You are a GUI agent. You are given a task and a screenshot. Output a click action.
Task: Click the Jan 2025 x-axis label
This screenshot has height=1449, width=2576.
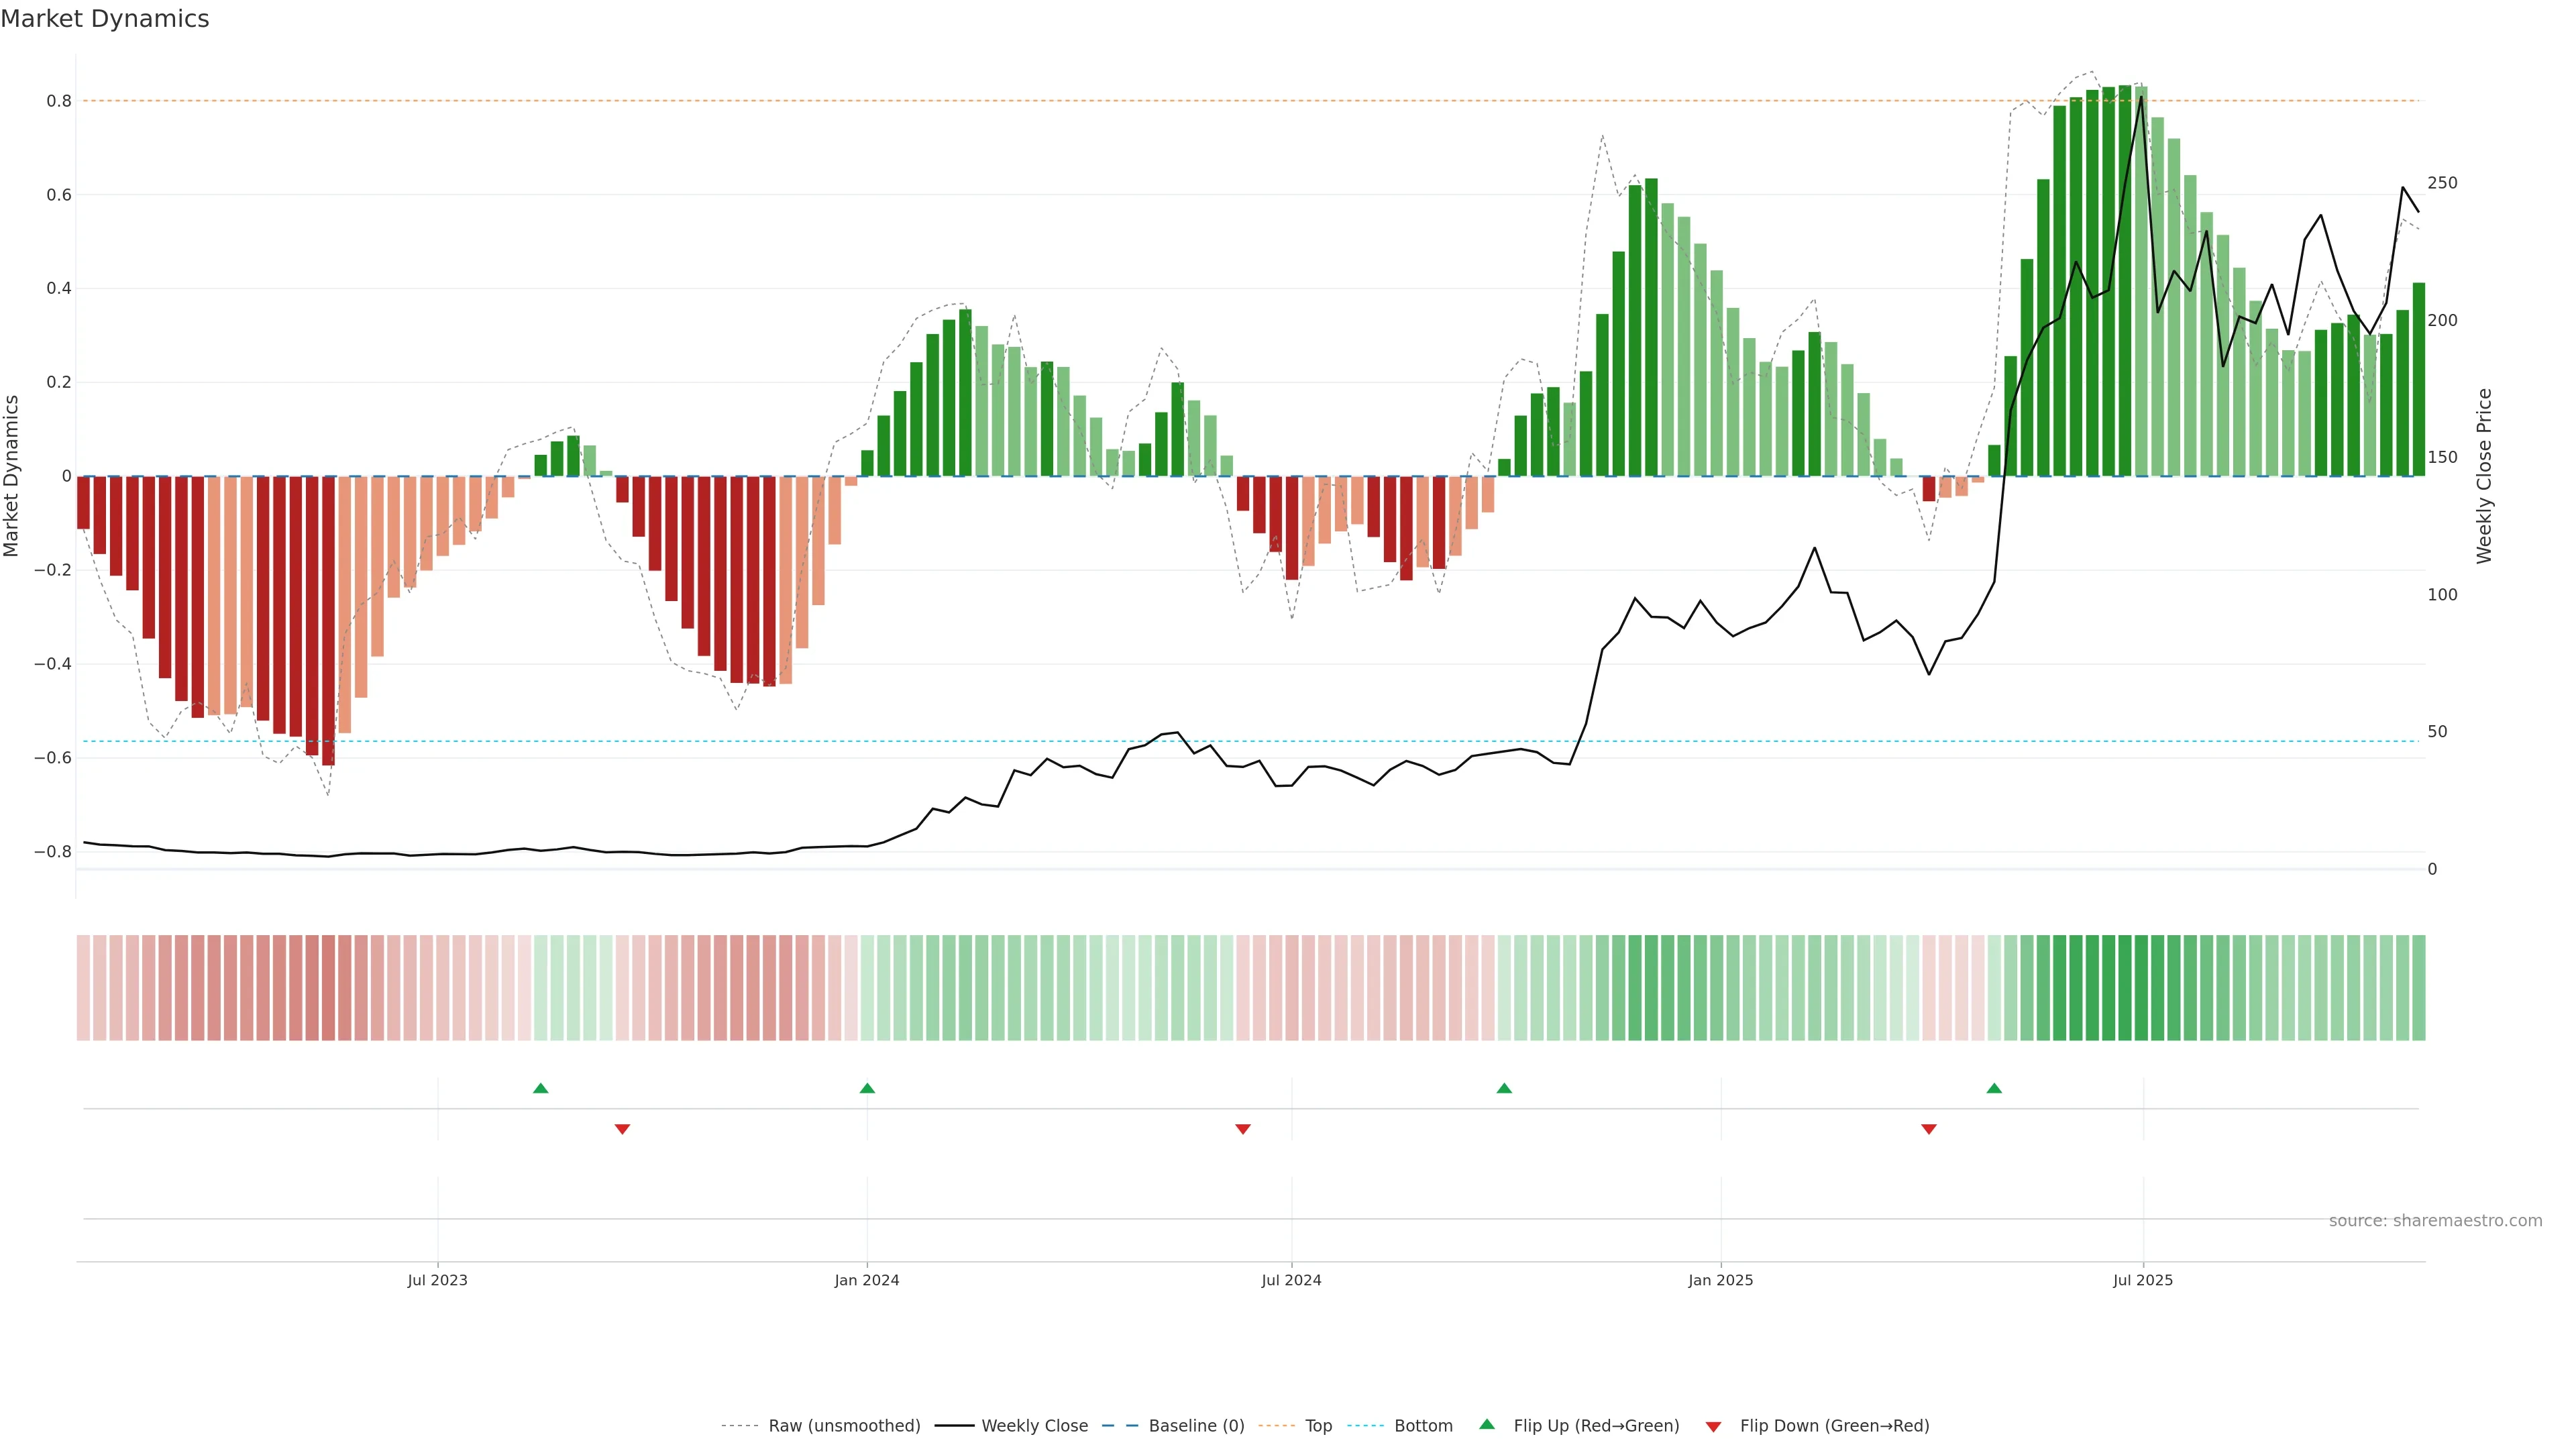pos(1720,1280)
